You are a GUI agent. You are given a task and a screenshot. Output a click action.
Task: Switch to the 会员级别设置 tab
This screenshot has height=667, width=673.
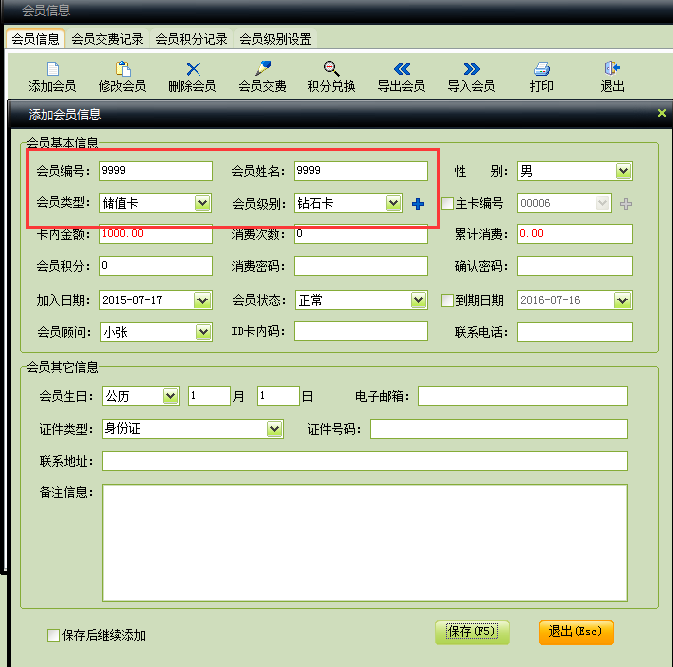pos(276,39)
